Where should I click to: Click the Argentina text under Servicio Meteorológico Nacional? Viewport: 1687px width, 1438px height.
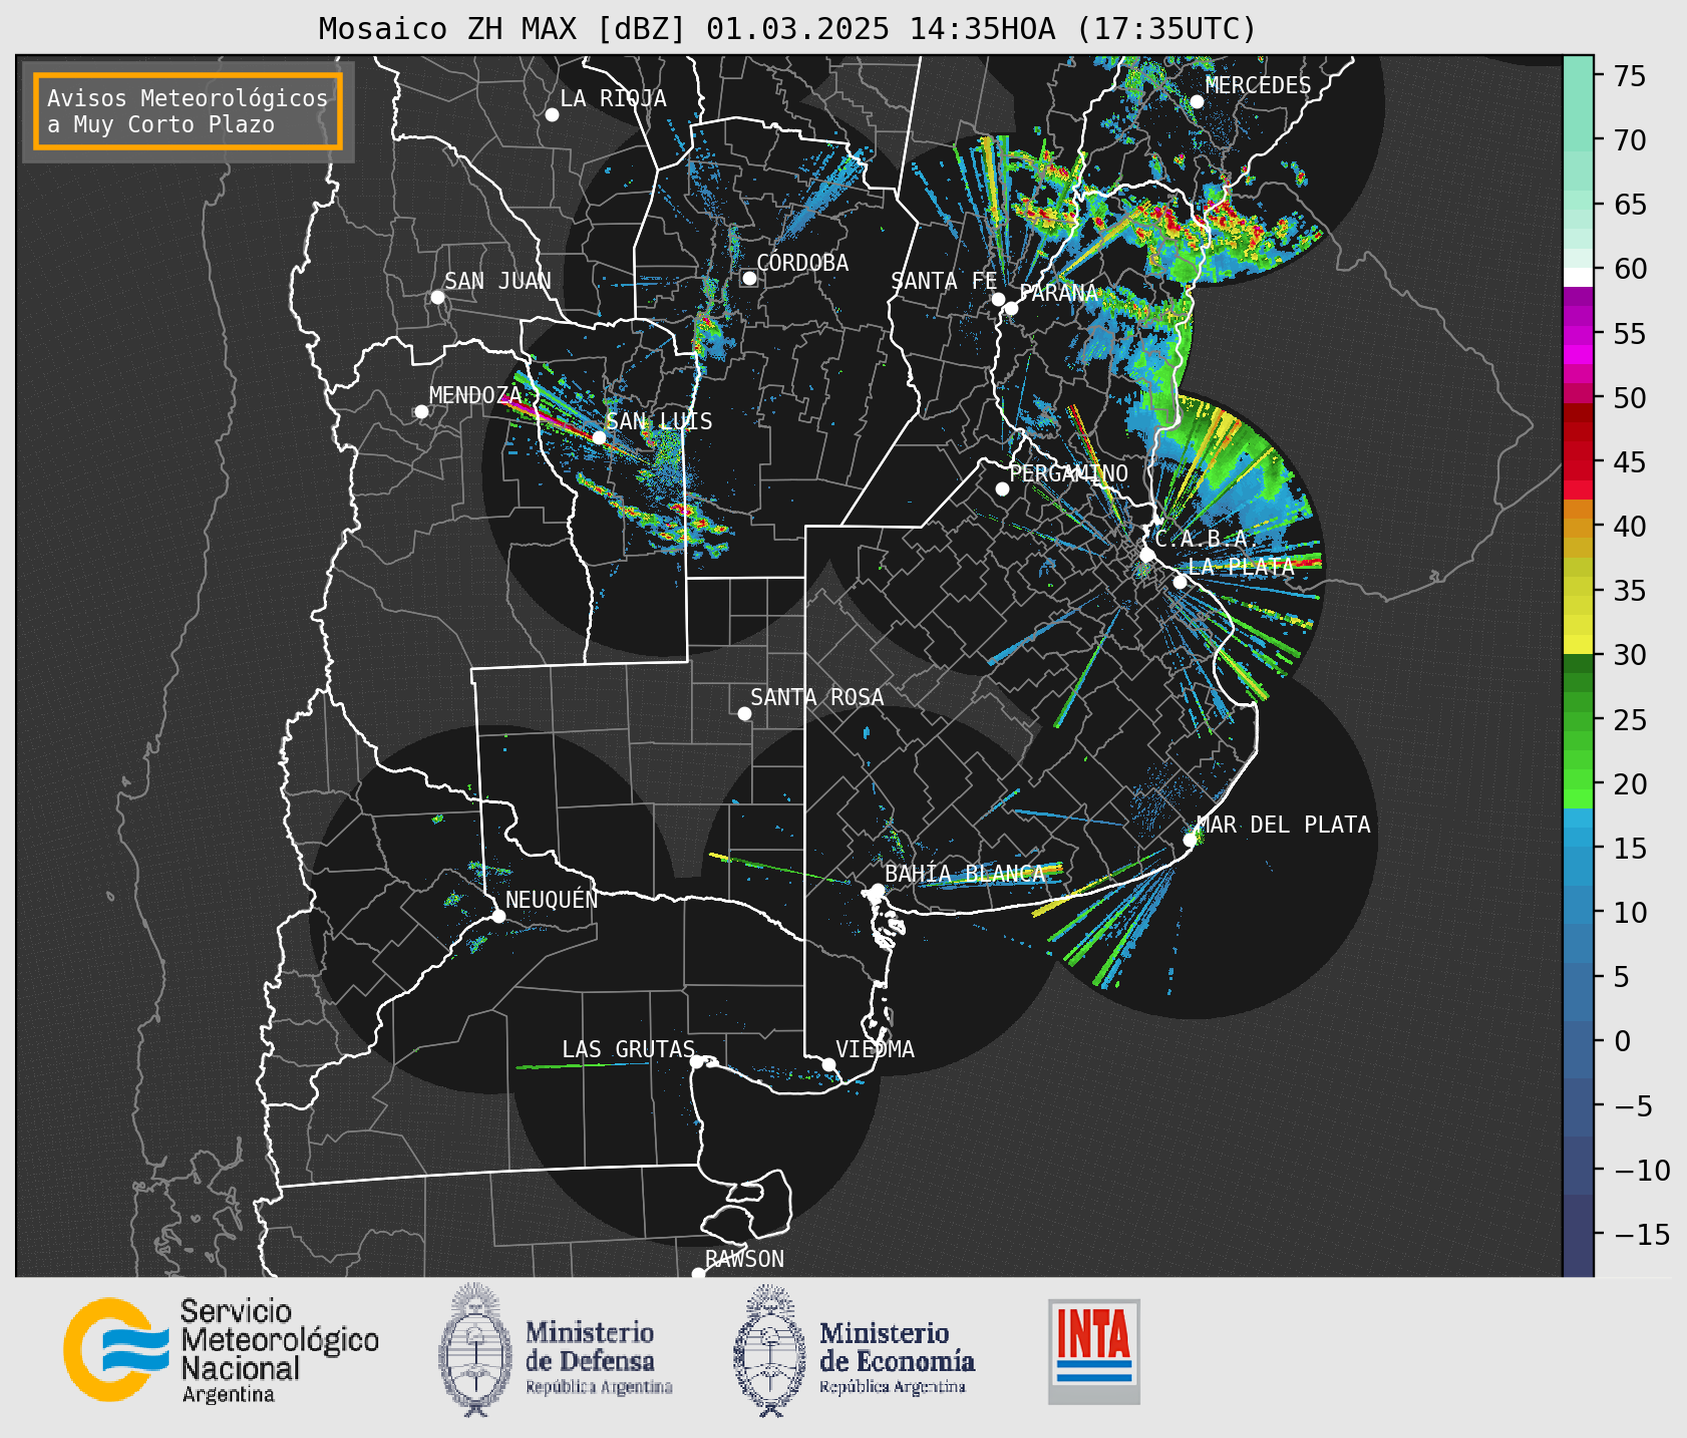(228, 1395)
